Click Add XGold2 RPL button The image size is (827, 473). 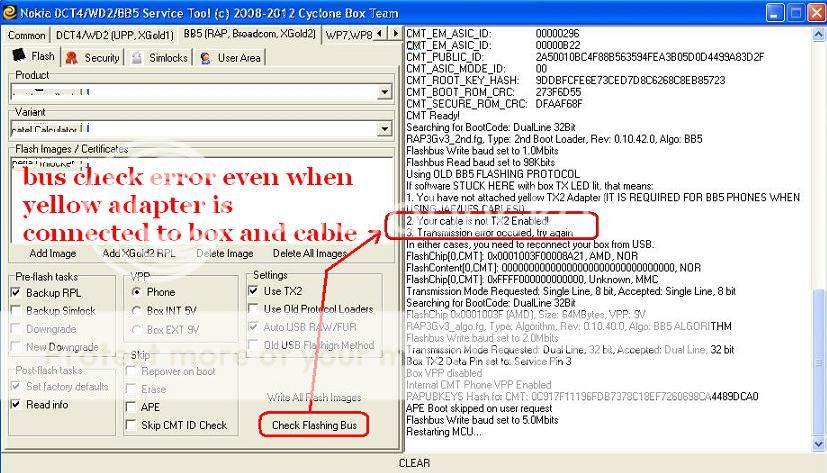coord(139,253)
